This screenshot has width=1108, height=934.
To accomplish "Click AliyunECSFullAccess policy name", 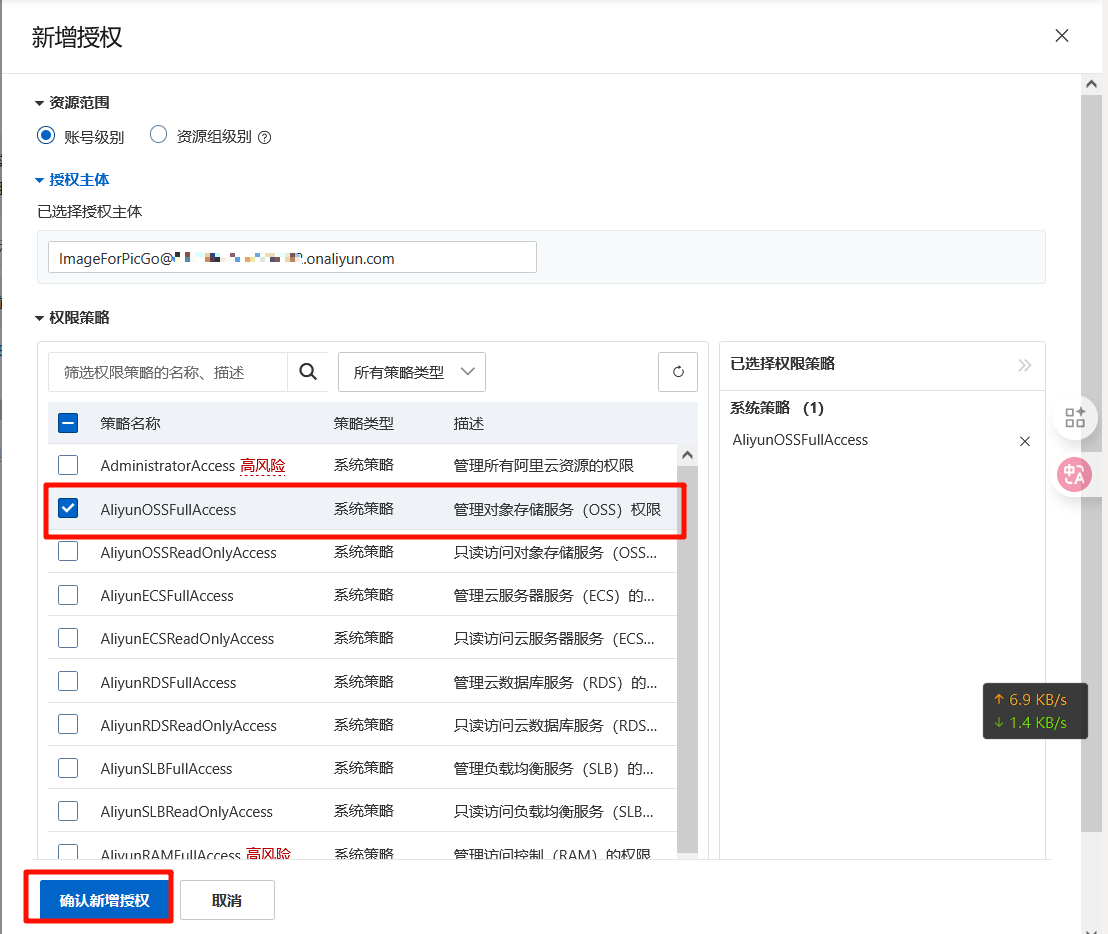I will click(x=167, y=596).
